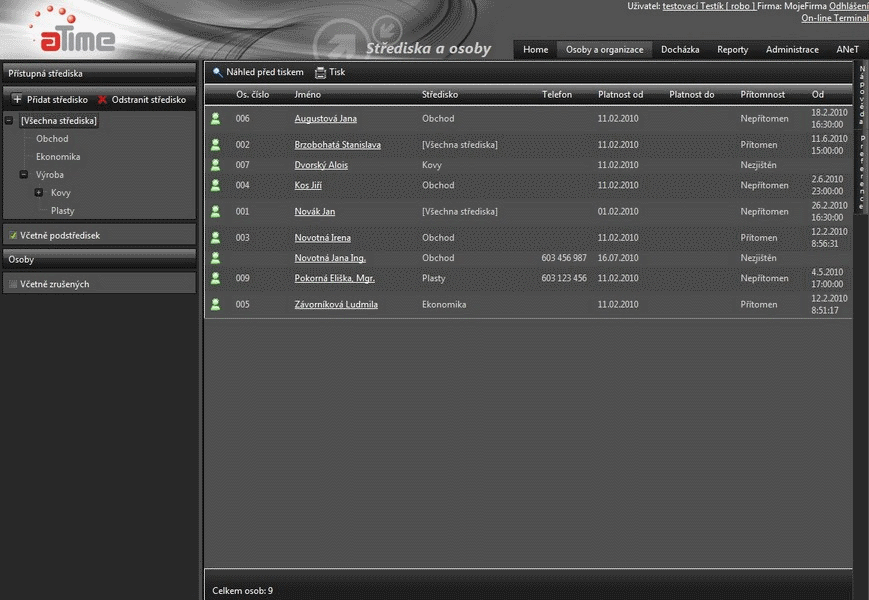869x600 pixels.
Task: Click the person icon for Kos Jiří
Action: coord(216,185)
